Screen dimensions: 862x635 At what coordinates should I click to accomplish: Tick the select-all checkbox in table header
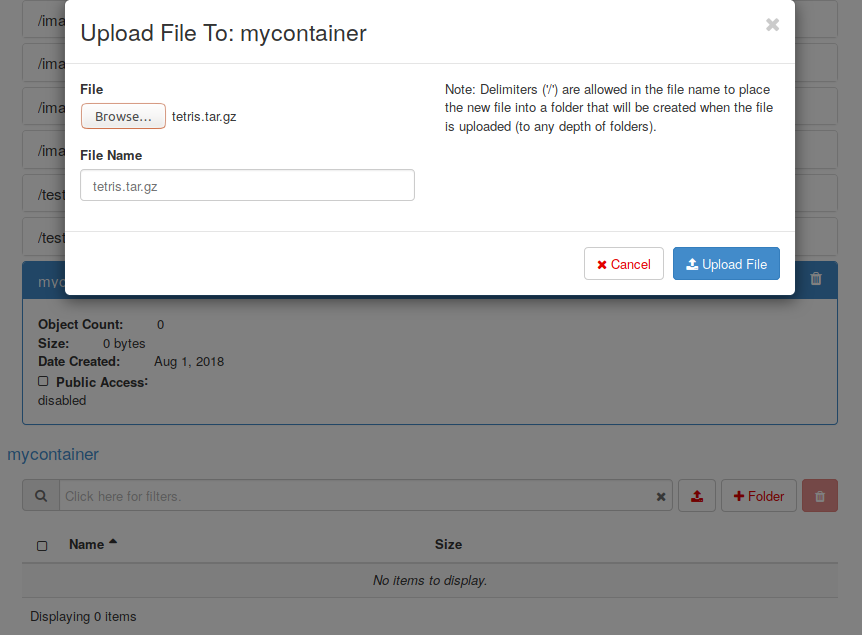[x=42, y=545]
